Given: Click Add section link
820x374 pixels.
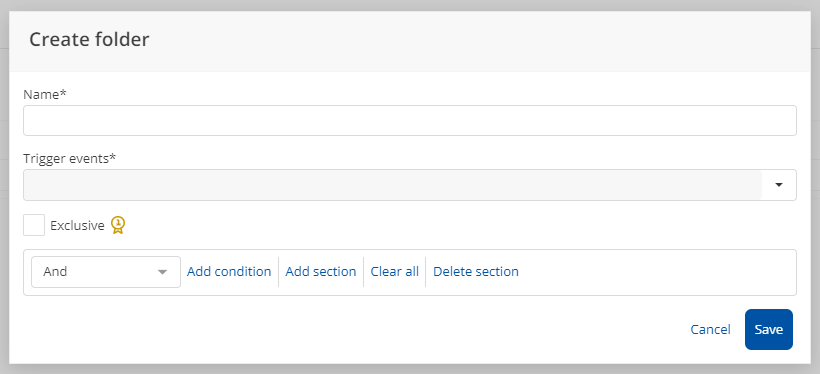Looking at the screenshot, I should pos(321,271).
